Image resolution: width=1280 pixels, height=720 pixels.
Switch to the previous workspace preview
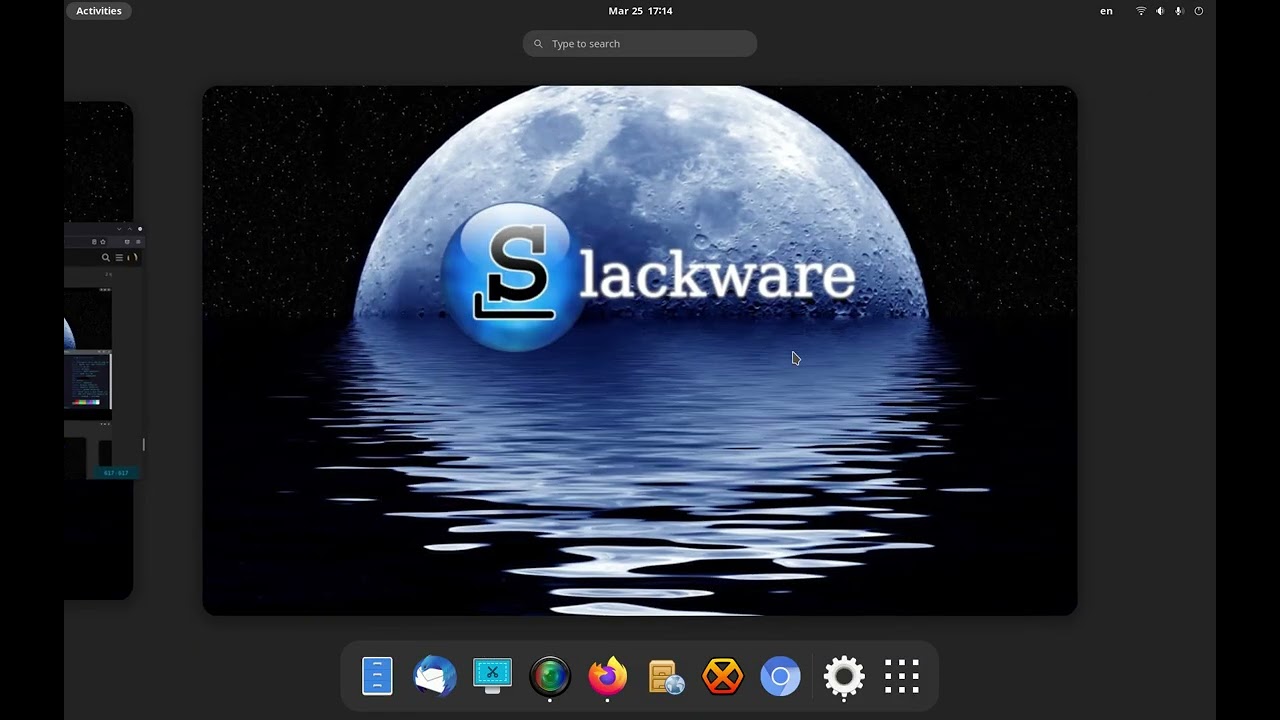click(x=98, y=351)
